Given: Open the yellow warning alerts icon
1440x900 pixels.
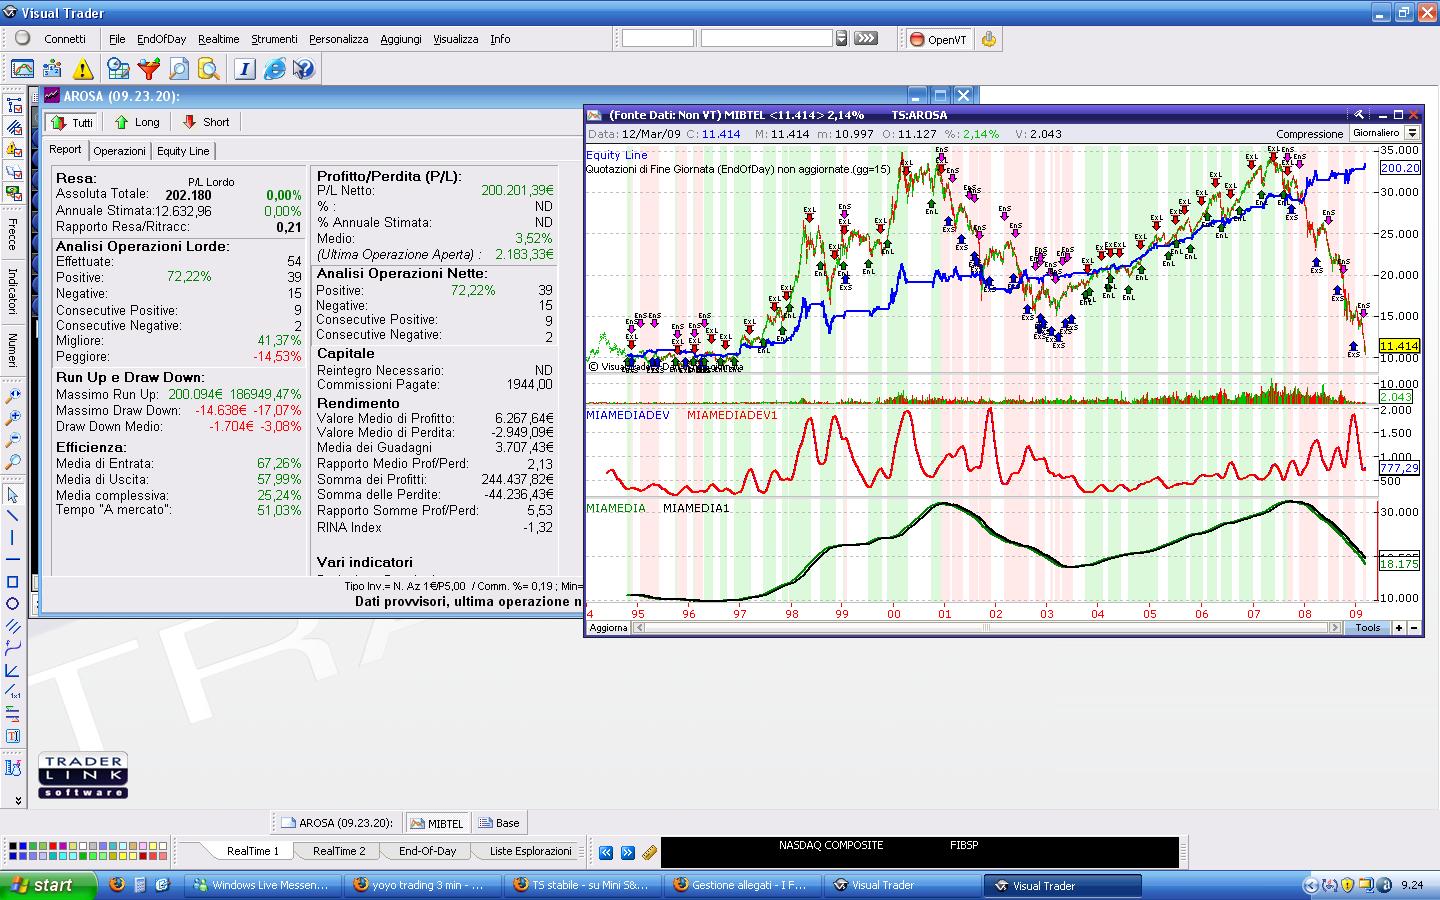Looking at the screenshot, I should tap(83, 69).
